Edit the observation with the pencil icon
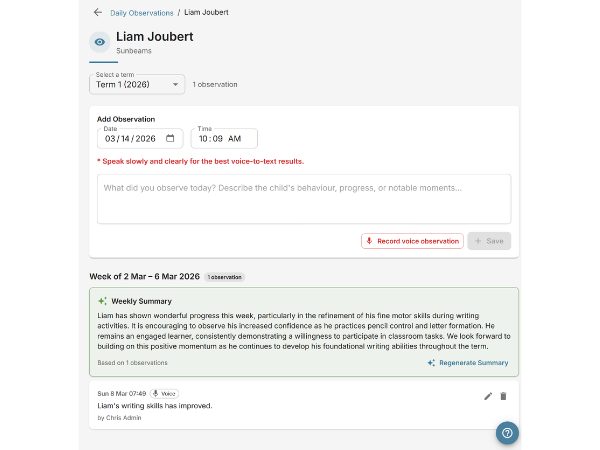 tap(488, 396)
